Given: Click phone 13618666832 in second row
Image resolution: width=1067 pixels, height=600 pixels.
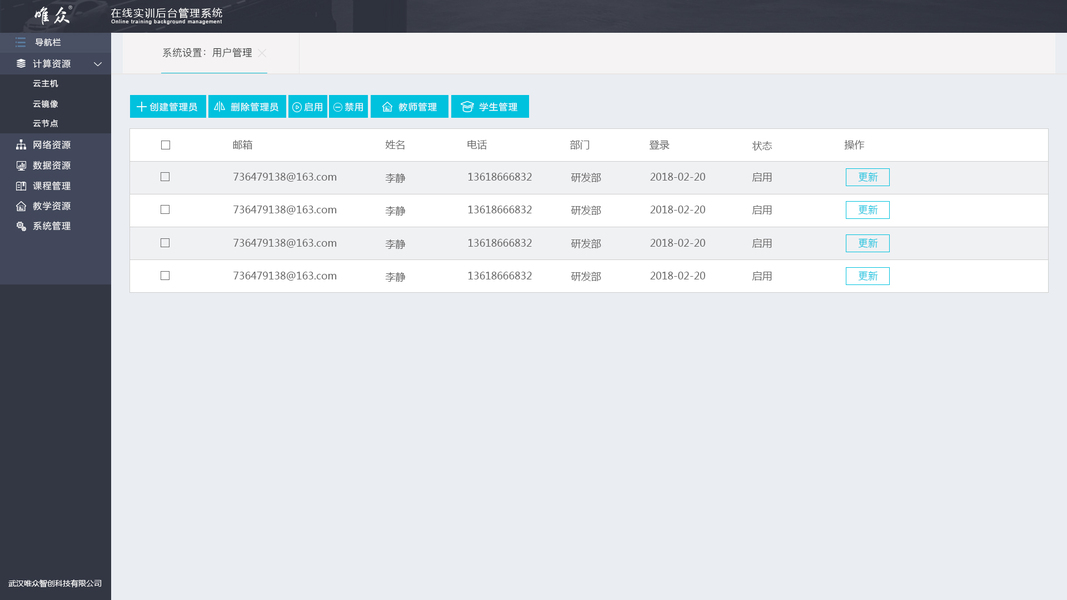Looking at the screenshot, I should 499,210.
